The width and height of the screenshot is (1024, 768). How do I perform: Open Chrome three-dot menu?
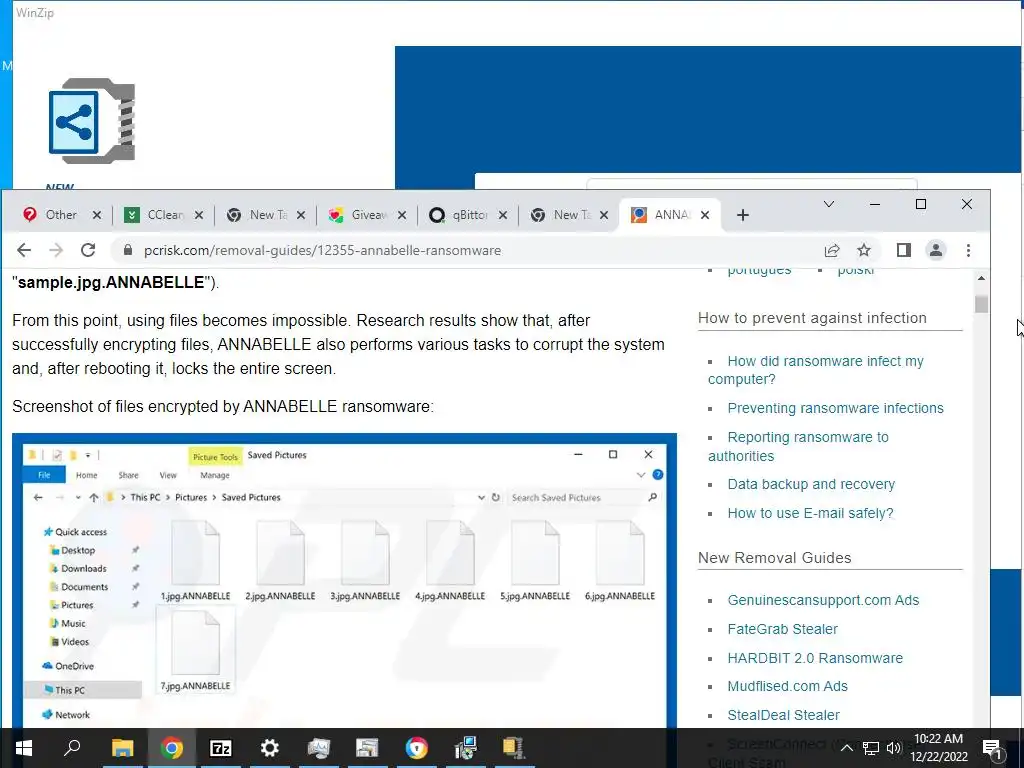pos(968,250)
